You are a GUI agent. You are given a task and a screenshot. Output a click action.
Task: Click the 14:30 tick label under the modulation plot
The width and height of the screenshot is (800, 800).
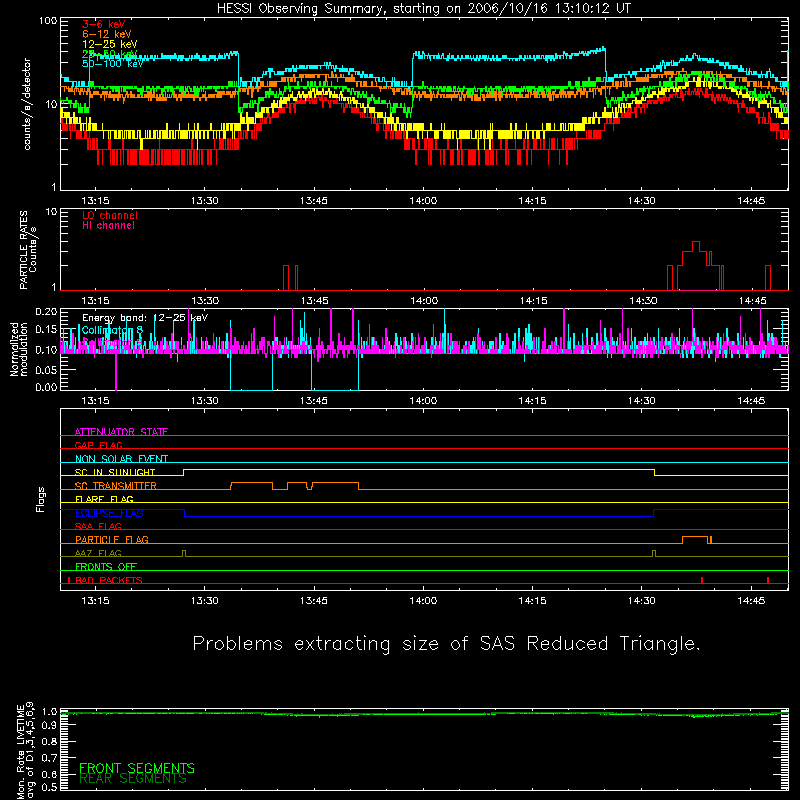coord(642,401)
